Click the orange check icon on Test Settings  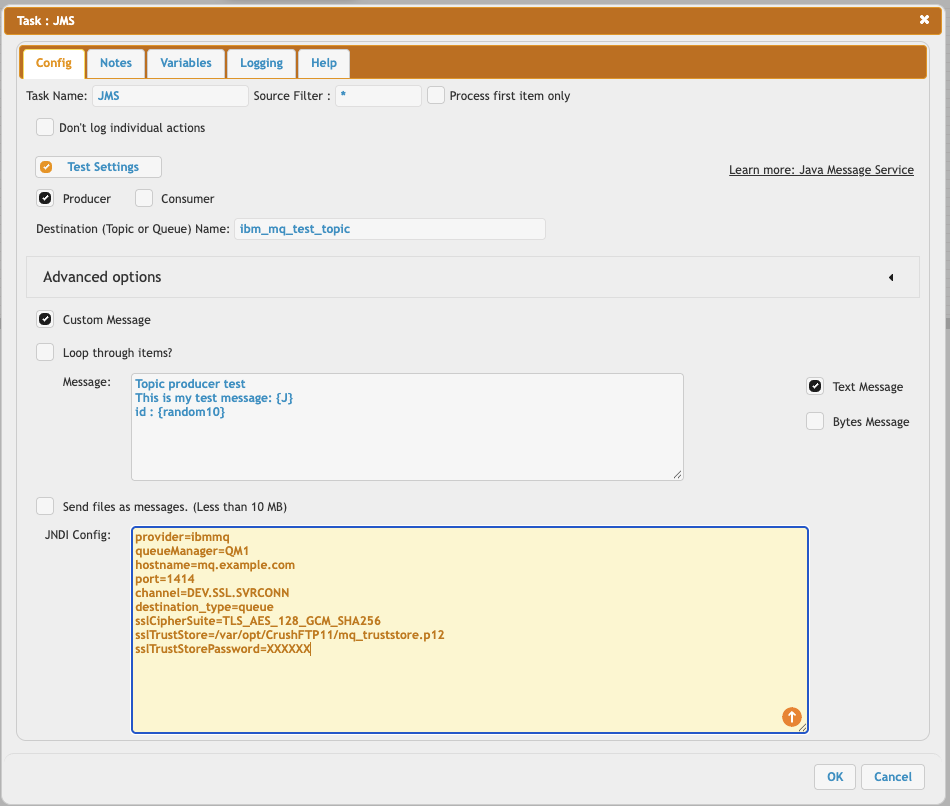(x=46, y=167)
